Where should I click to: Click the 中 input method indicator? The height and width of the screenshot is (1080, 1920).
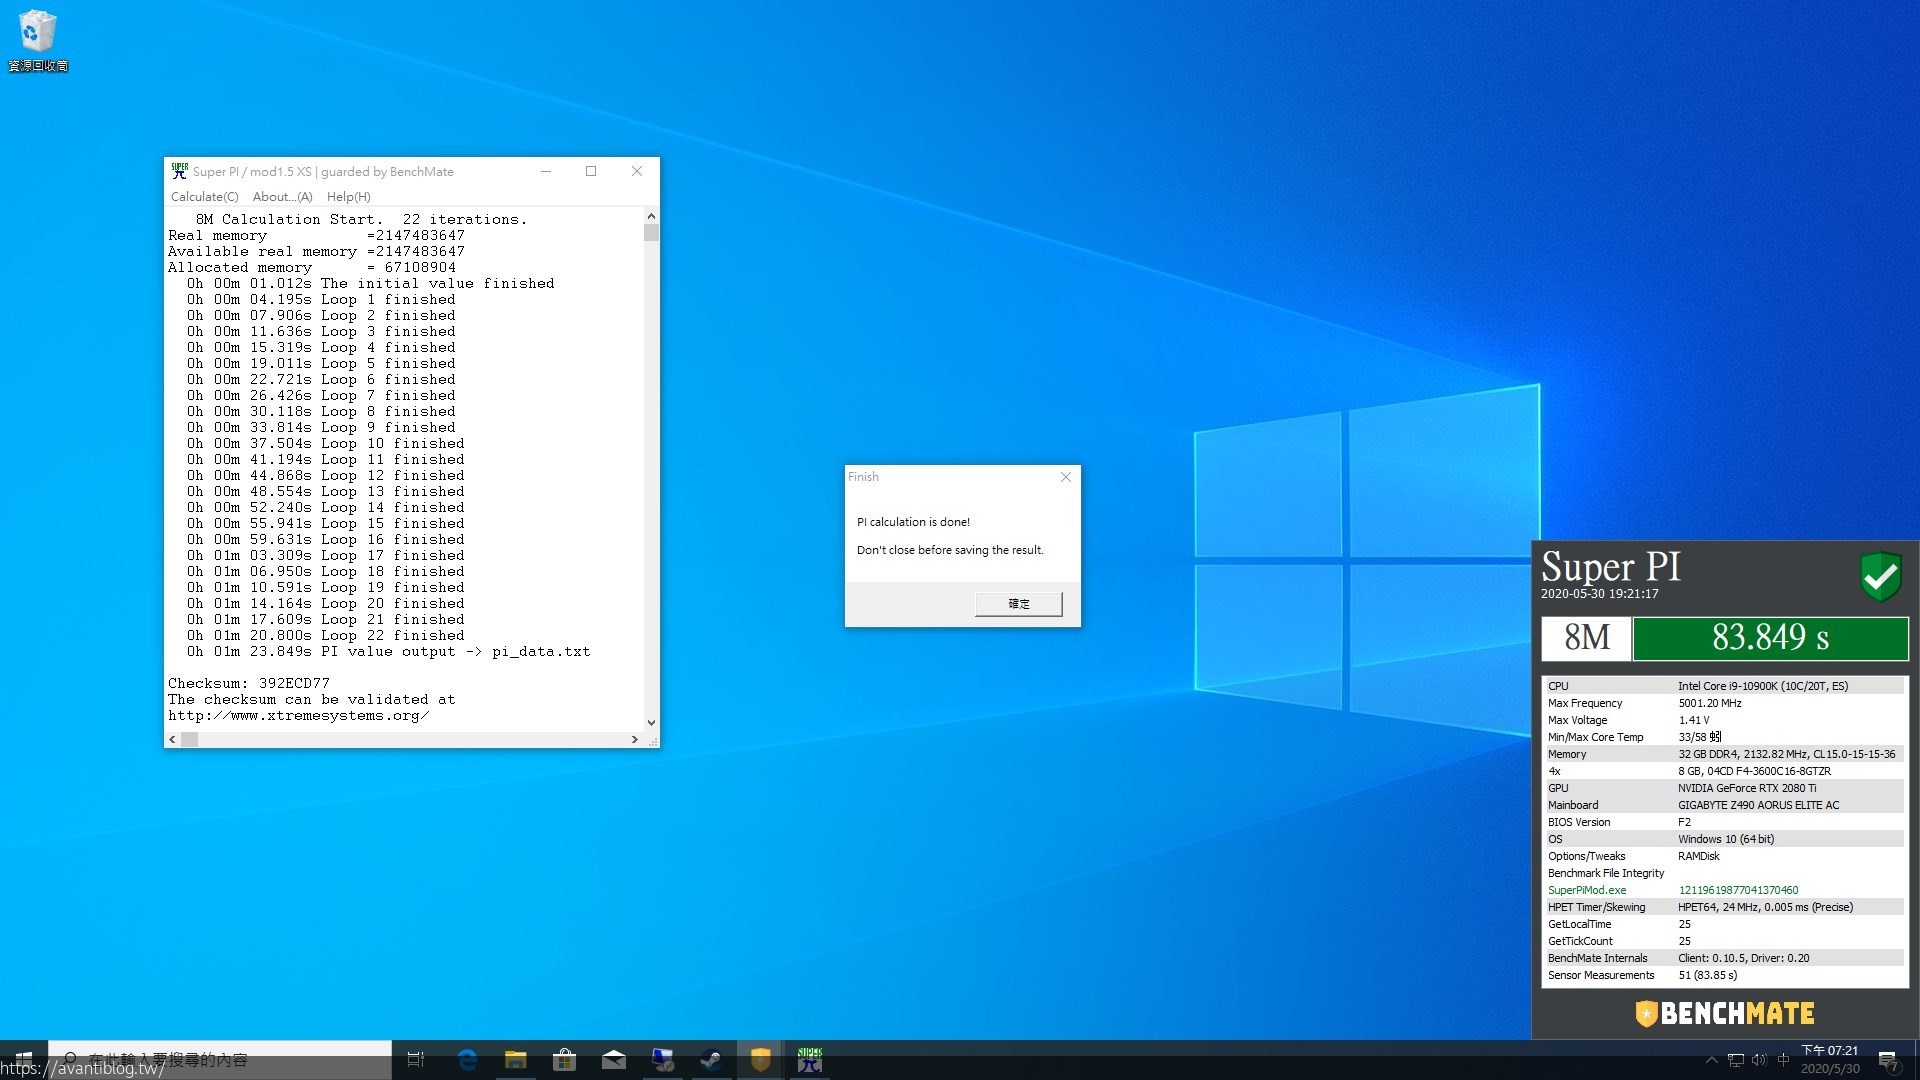tap(1783, 1060)
